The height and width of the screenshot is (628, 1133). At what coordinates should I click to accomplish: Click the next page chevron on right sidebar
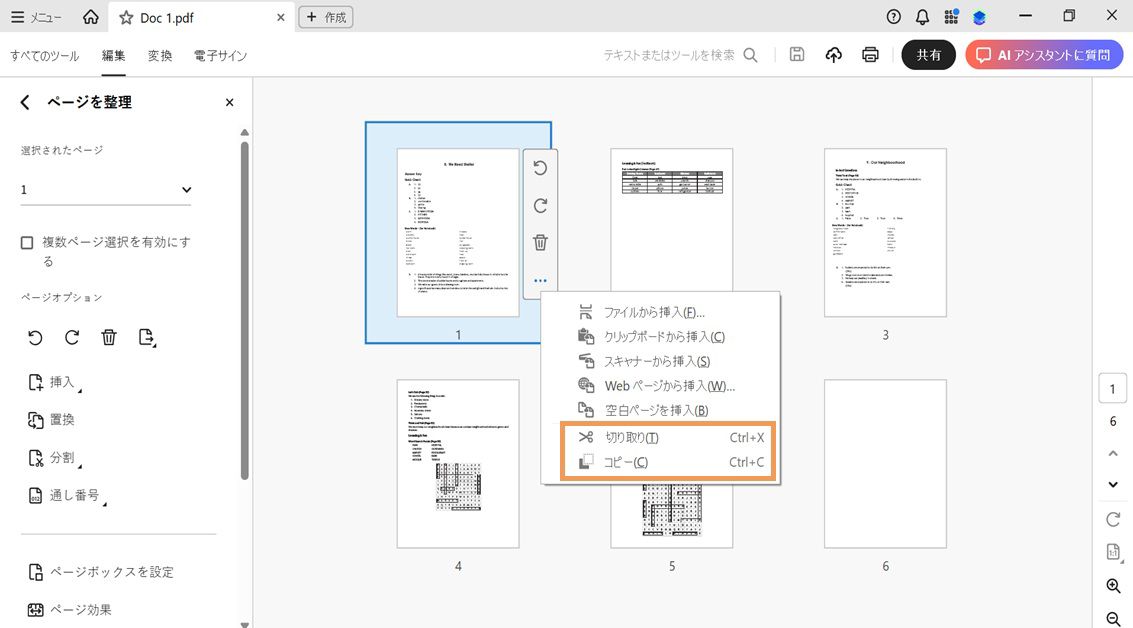coord(1112,484)
